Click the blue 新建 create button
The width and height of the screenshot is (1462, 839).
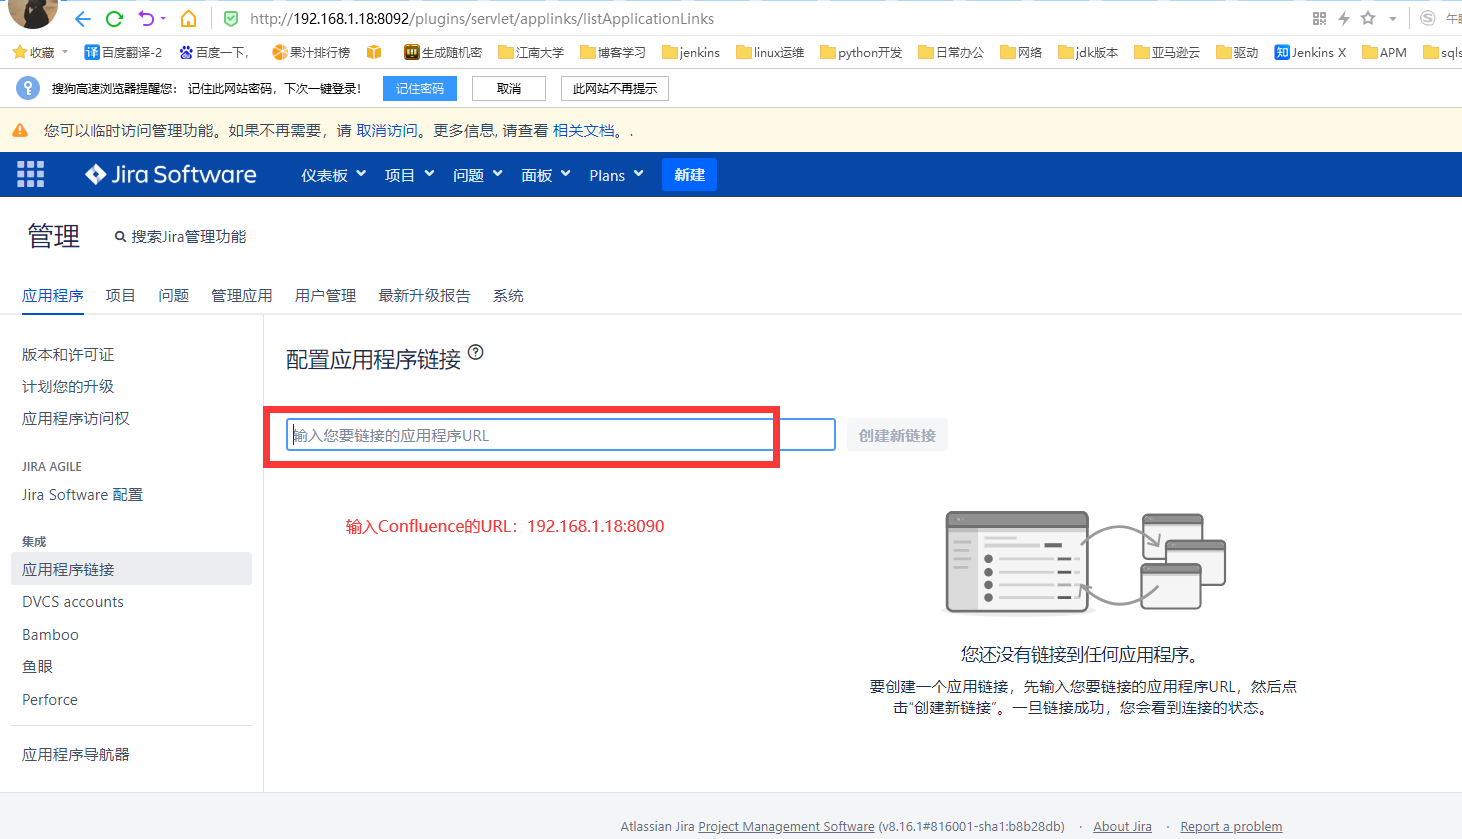click(689, 175)
